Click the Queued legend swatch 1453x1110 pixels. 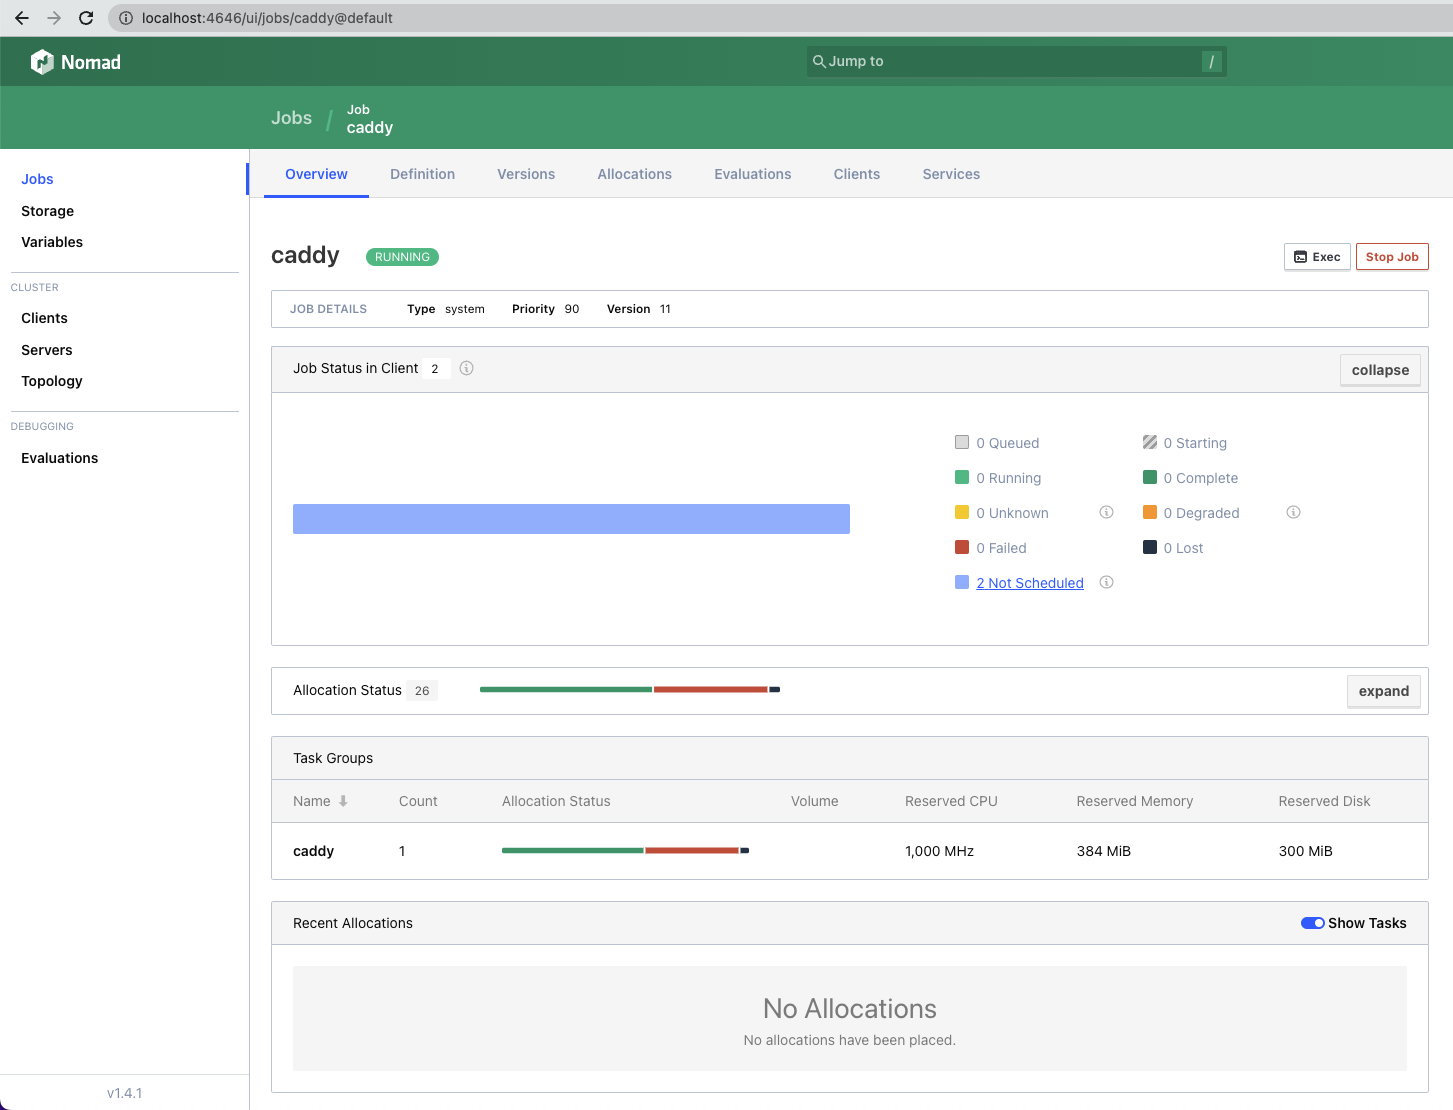pos(962,442)
